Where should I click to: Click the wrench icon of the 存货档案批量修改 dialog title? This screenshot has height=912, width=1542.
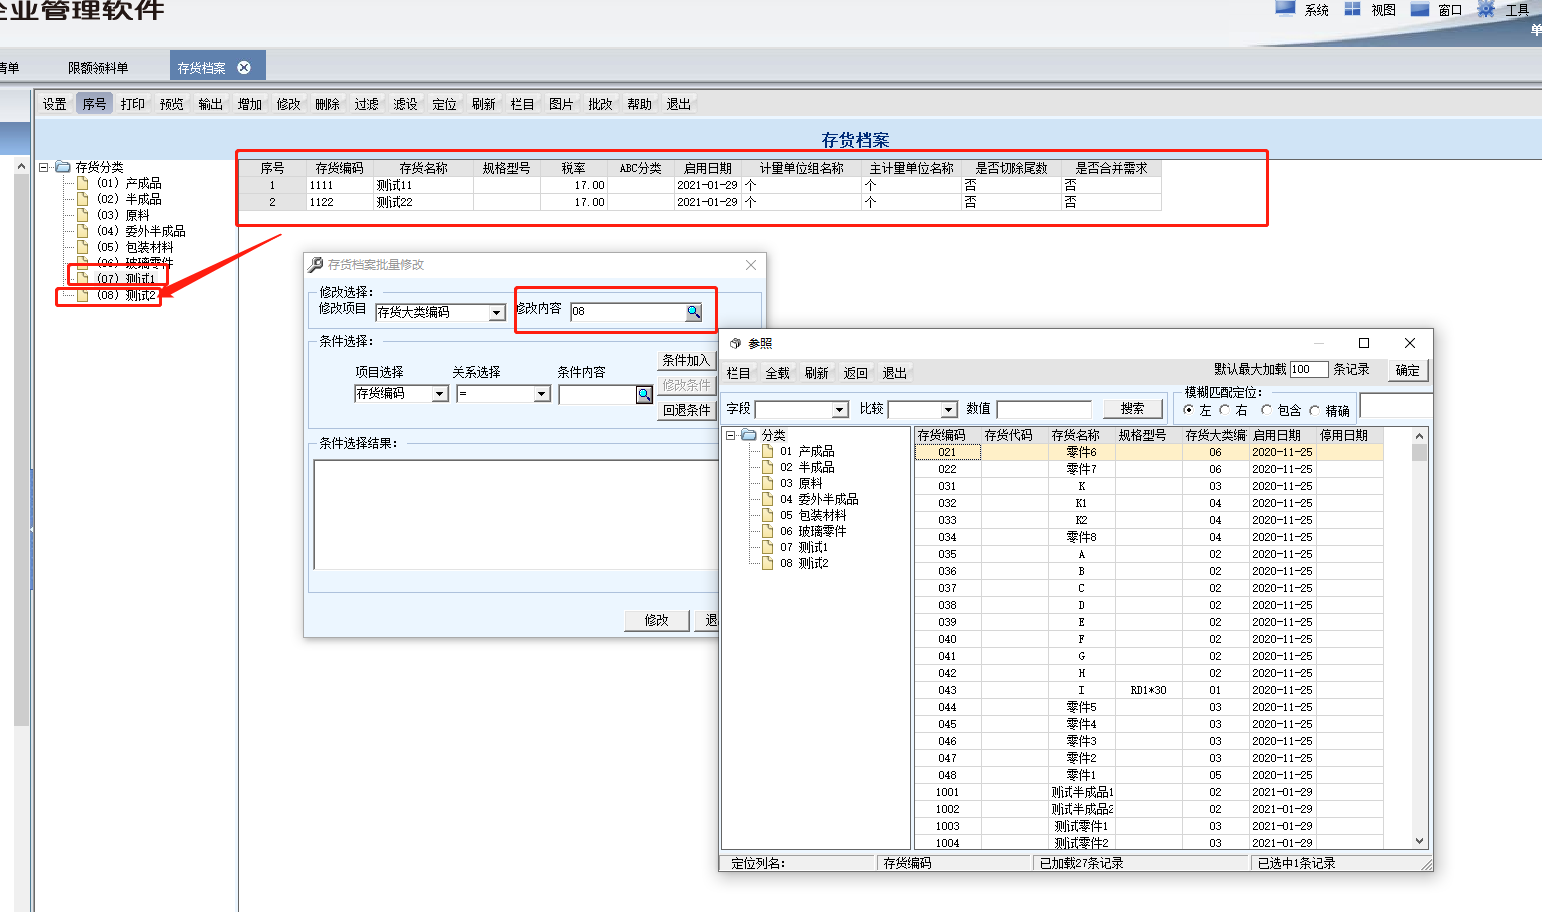coord(316,264)
